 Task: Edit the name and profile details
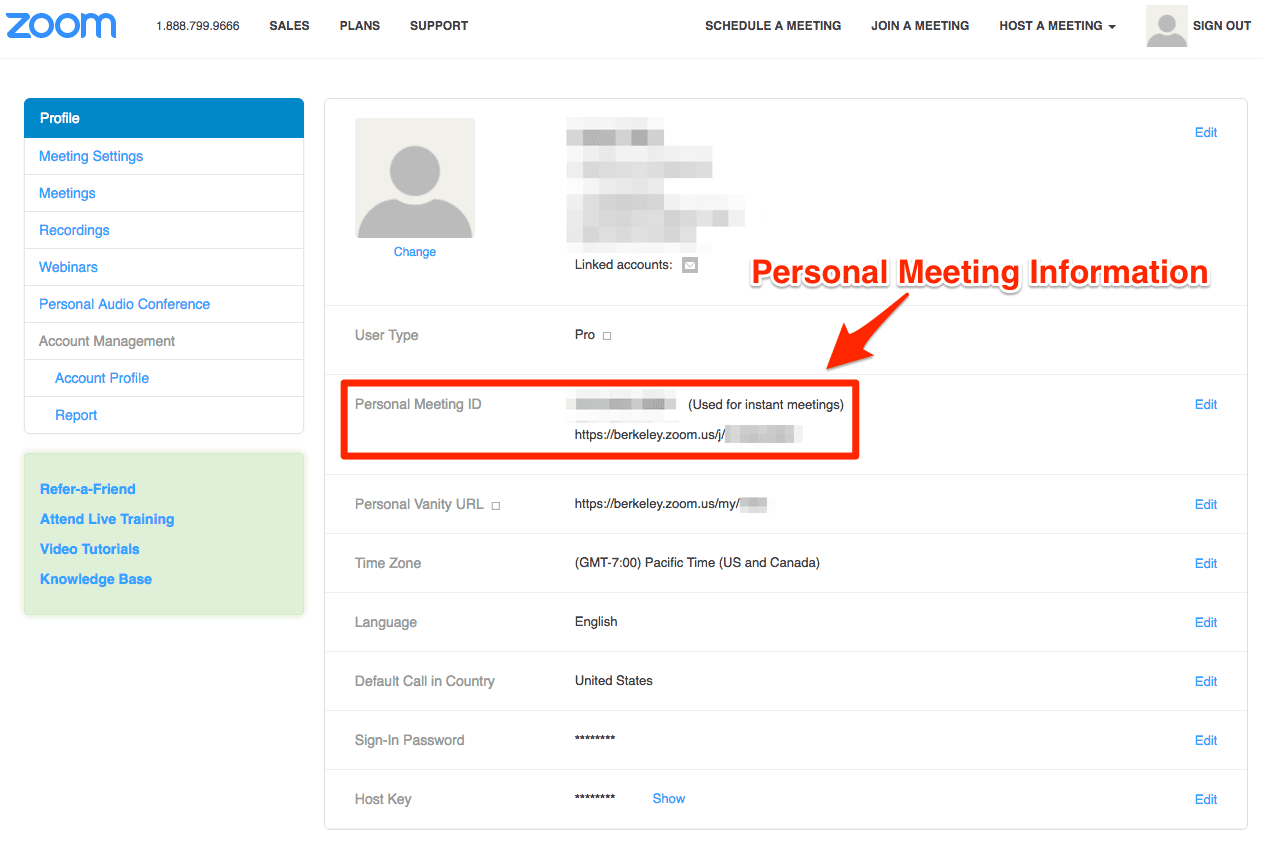tap(1206, 133)
